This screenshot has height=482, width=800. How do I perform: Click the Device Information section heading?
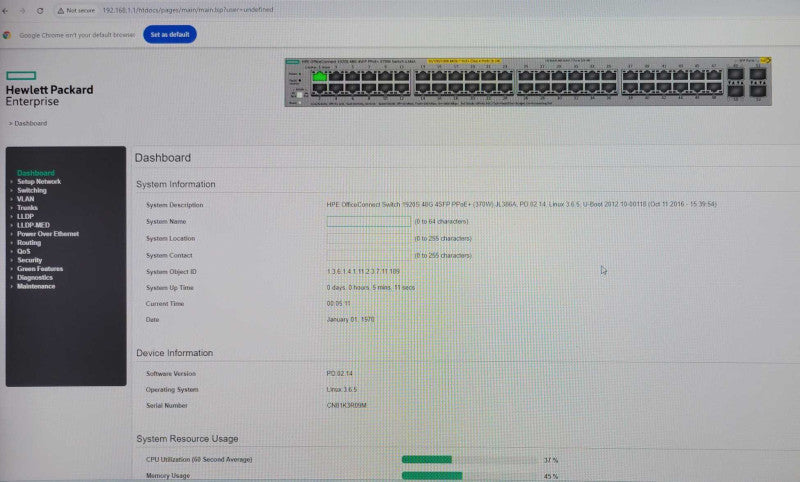(x=174, y=353)
